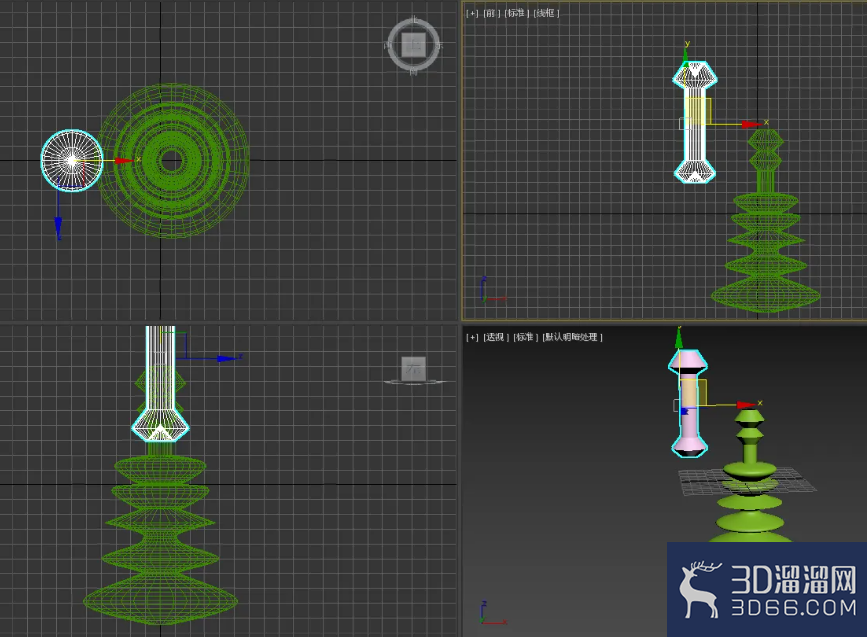The image size is (867, 637).
Task: Grab the blue axis arrow in Top viewport
Action: 58,226
